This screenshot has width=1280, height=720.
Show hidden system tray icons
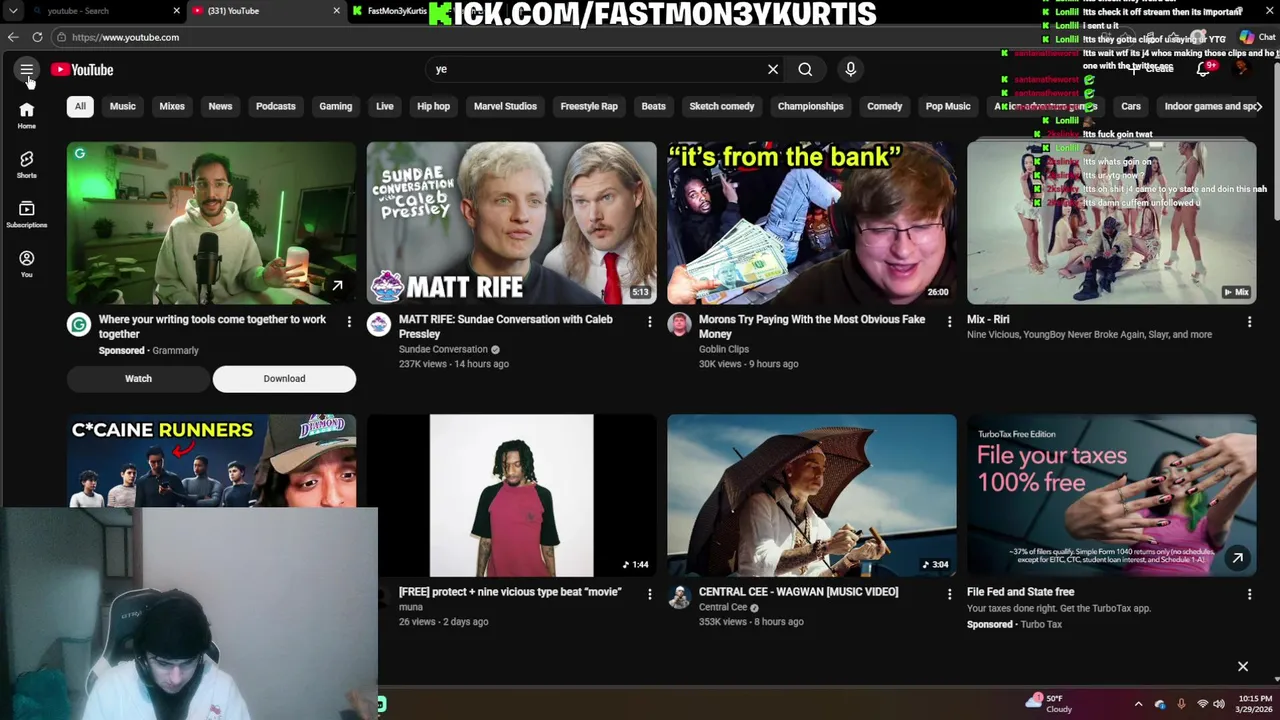coord(1138,704)
